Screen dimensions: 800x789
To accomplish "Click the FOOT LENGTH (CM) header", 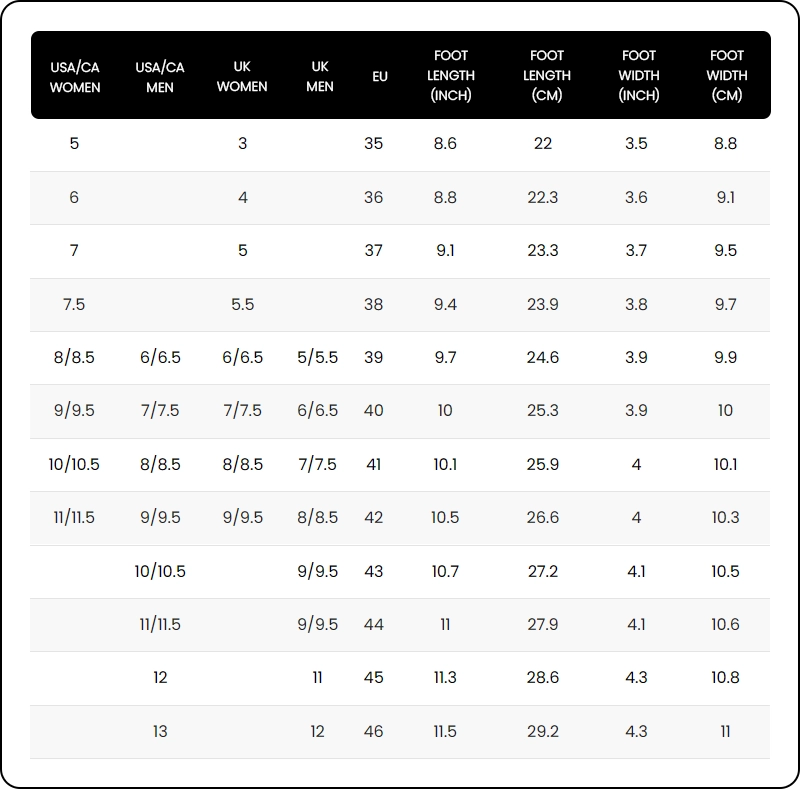I will (x=547, y=76).
